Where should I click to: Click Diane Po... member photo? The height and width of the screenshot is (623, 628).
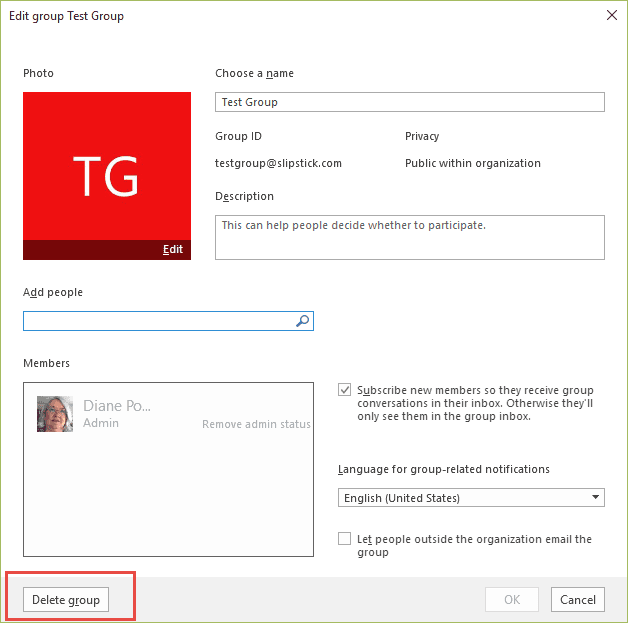tap(55, 414)
